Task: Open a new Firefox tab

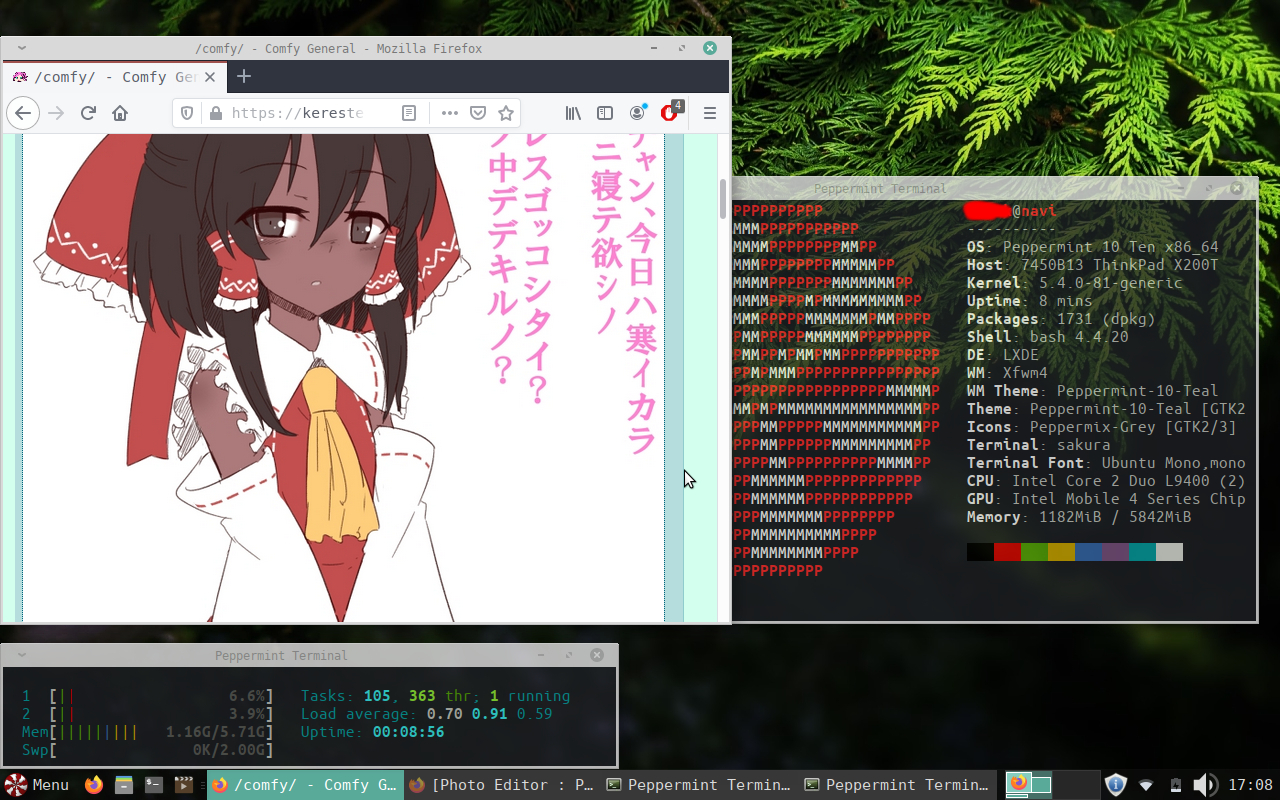Action: coord(243,77)
